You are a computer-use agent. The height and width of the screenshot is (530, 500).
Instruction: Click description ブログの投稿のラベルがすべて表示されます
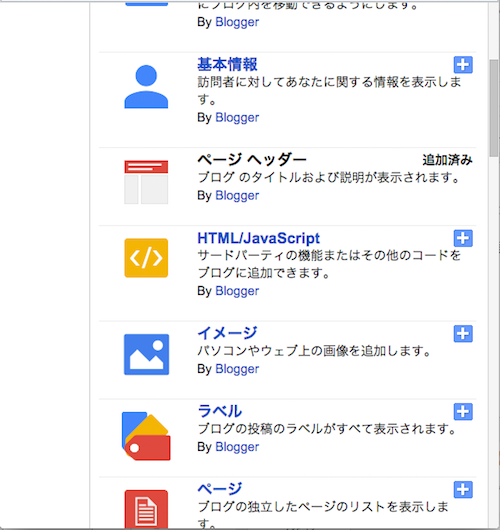327,429
